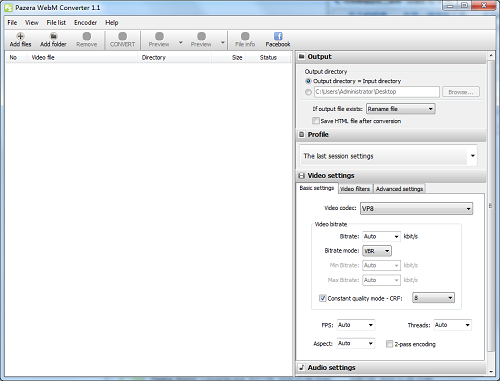Click the Add folder toolbar icon
500x381 pixels.
[x=53, y=40]
